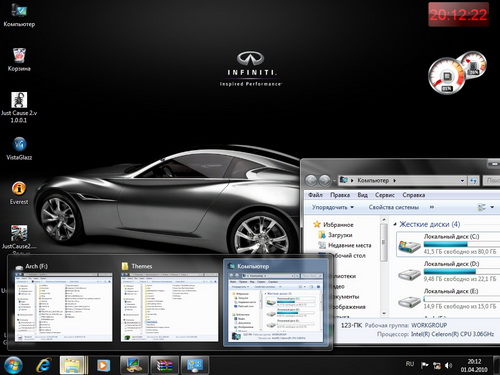Go back in the Компьютер explorer window
Image resolution: width=500 pixels, height=375 pixels.
pos(311,180)
